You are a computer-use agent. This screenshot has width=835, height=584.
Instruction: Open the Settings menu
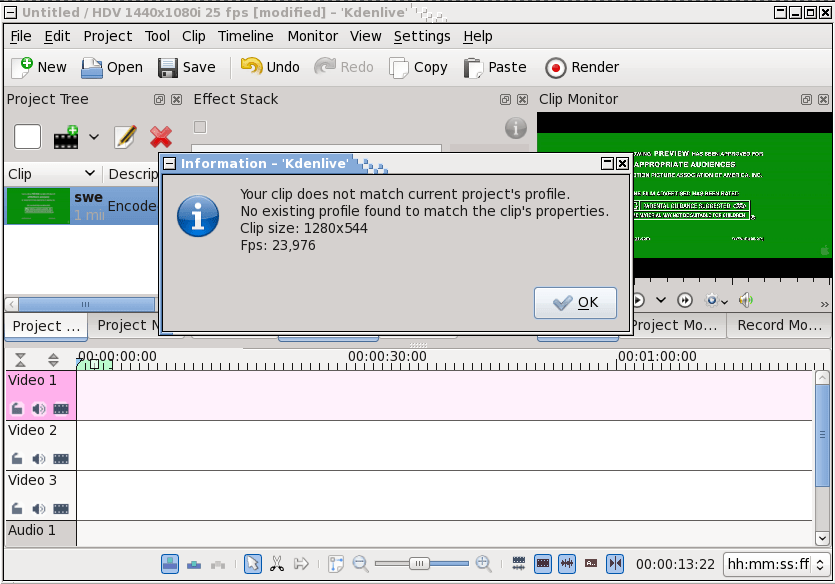[x=422, y=36]
